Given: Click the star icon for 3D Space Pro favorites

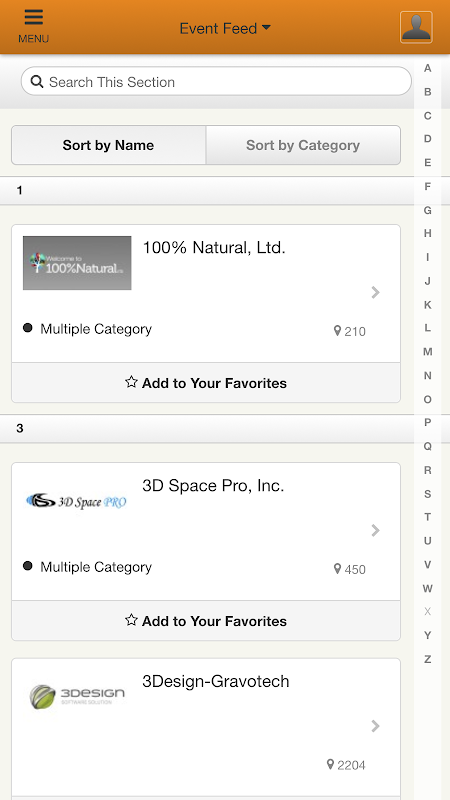Looking at the screenshot, I should [131, 620].
